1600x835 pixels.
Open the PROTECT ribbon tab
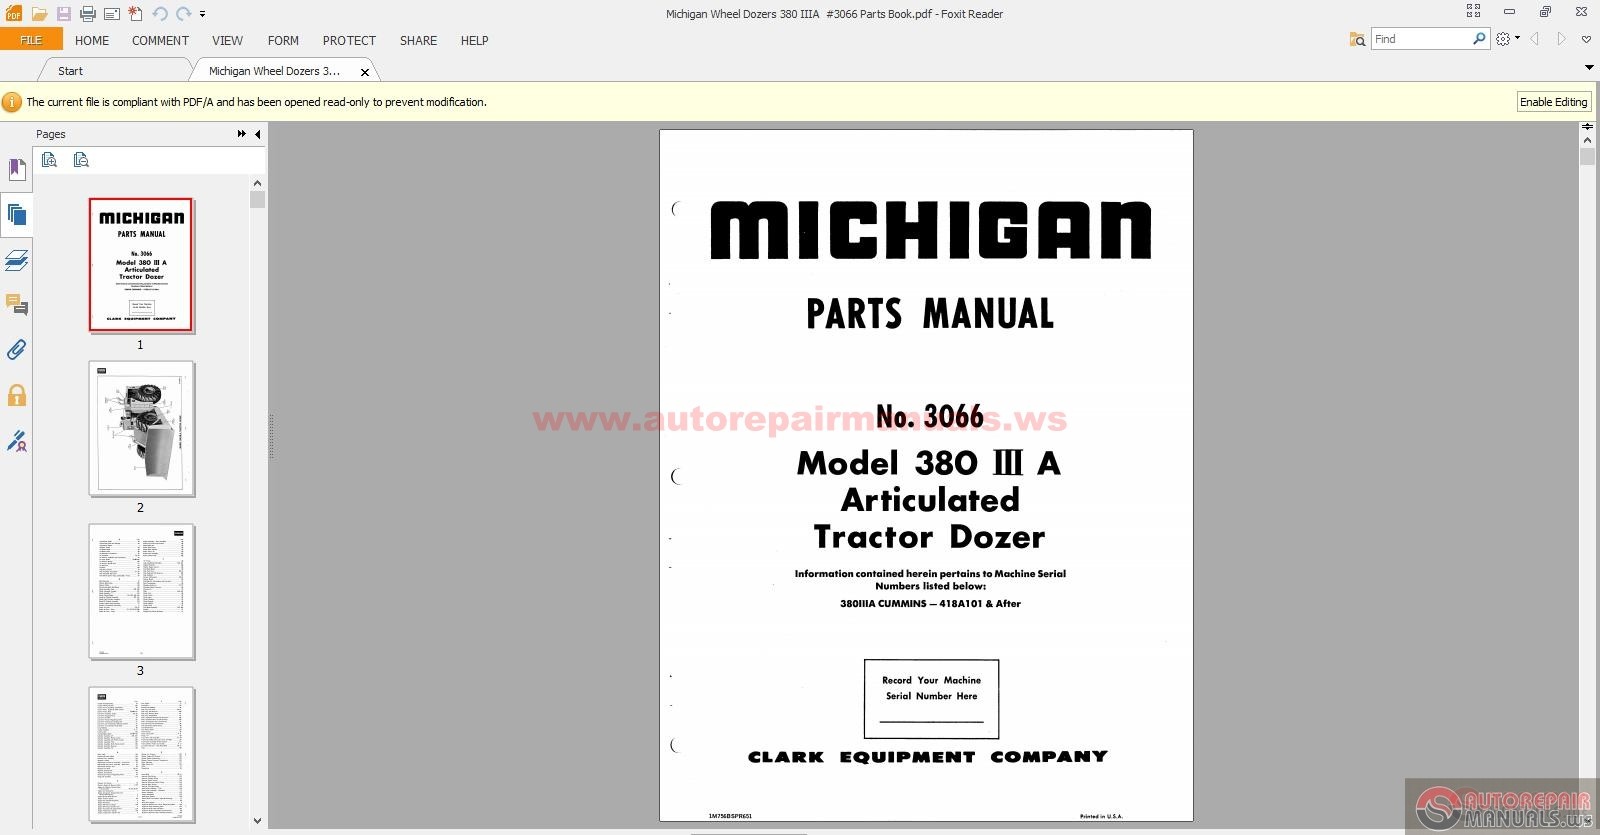click(x=349, y=41)
